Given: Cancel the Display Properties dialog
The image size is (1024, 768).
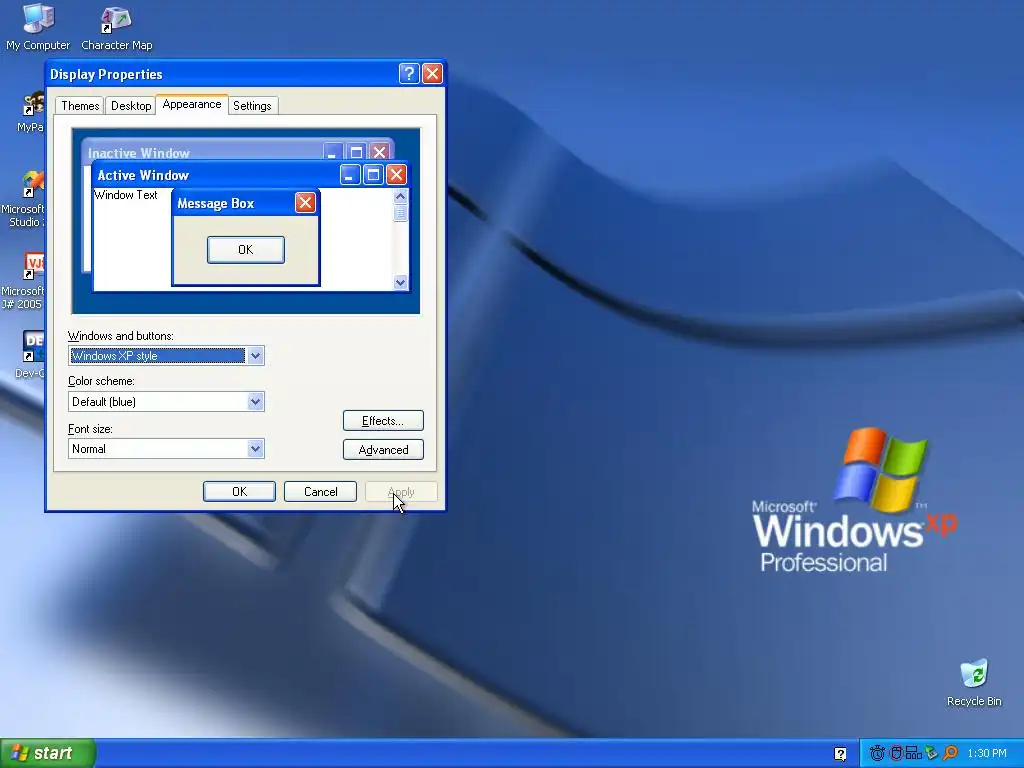Looking at the screenshot, I should point(320,491).
